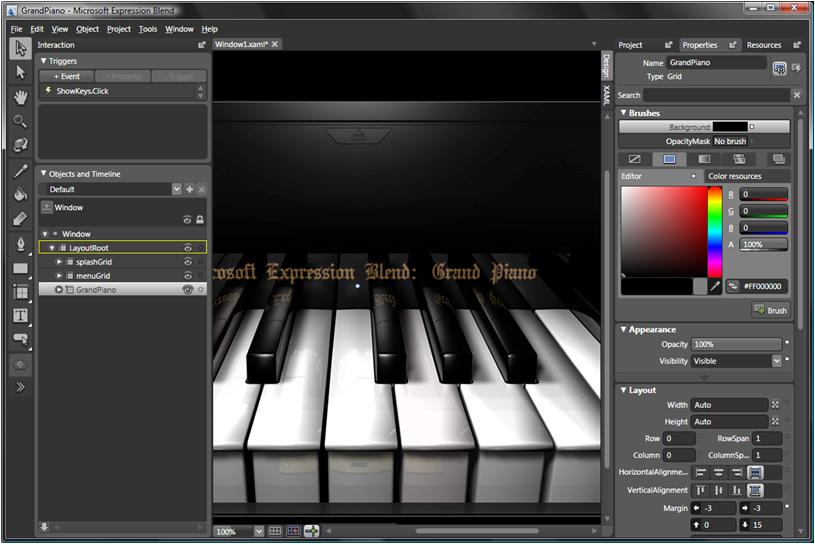This screenshot has height=545, width=815.
Task: Click the + Event trigger button
Action: [66, 76]
